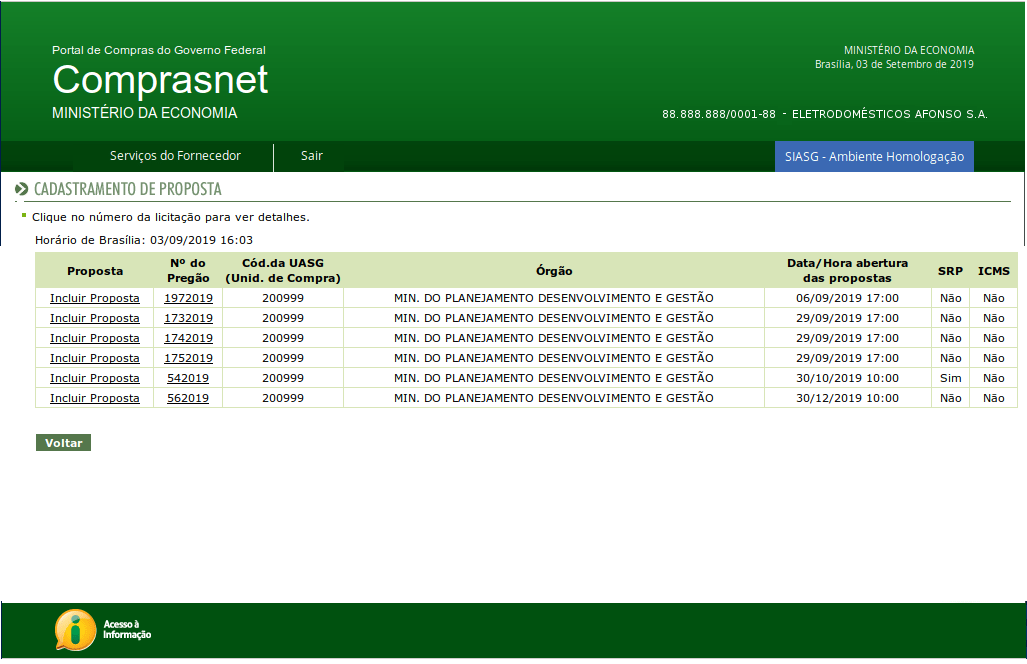The height and width of the screenshot is (664, 1027).
Task: Open details of pregão number 1742019
Action: tap(188, 338)
